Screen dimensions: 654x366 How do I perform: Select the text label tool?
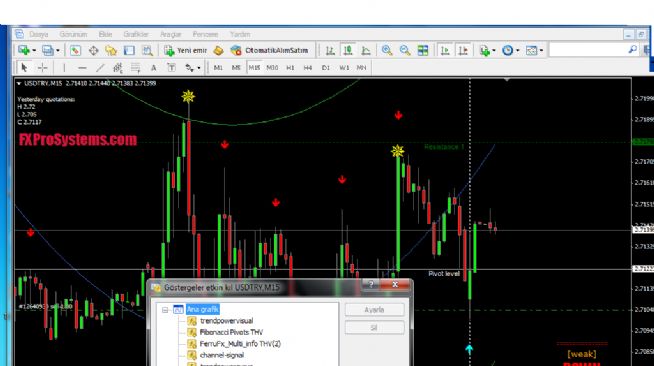(153, 68)
